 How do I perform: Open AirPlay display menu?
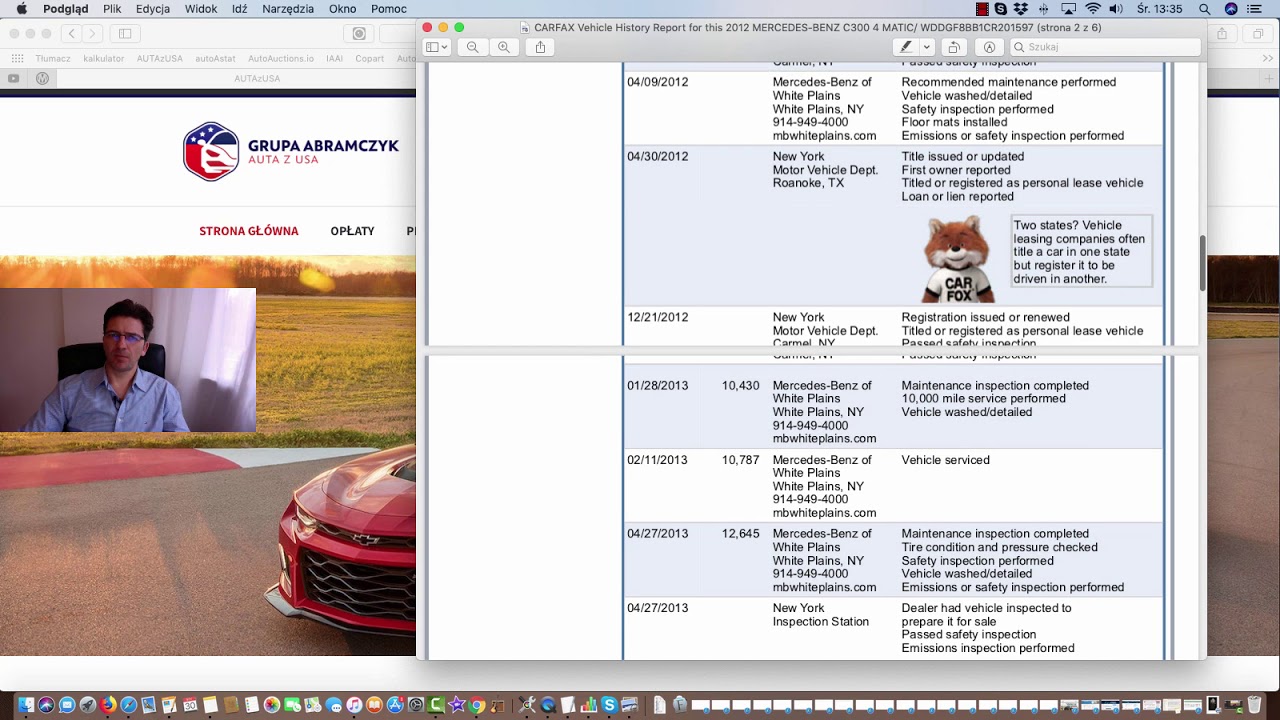(1068, 9)
